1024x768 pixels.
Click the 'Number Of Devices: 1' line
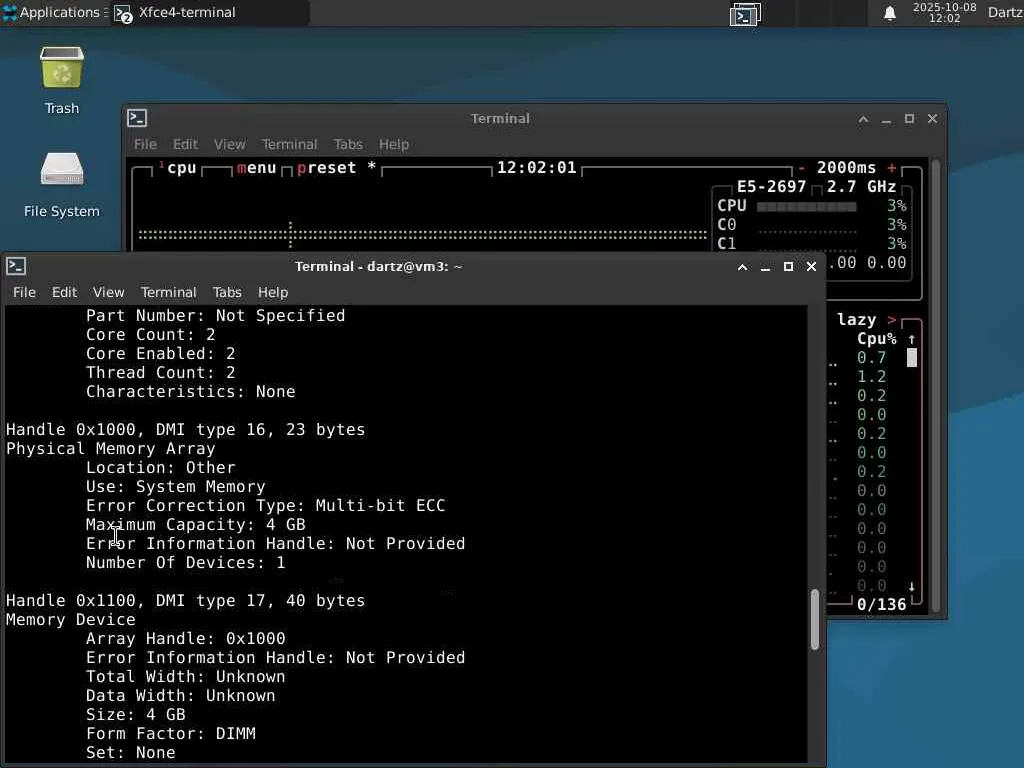pyautogui.click(x=185, y=562)
